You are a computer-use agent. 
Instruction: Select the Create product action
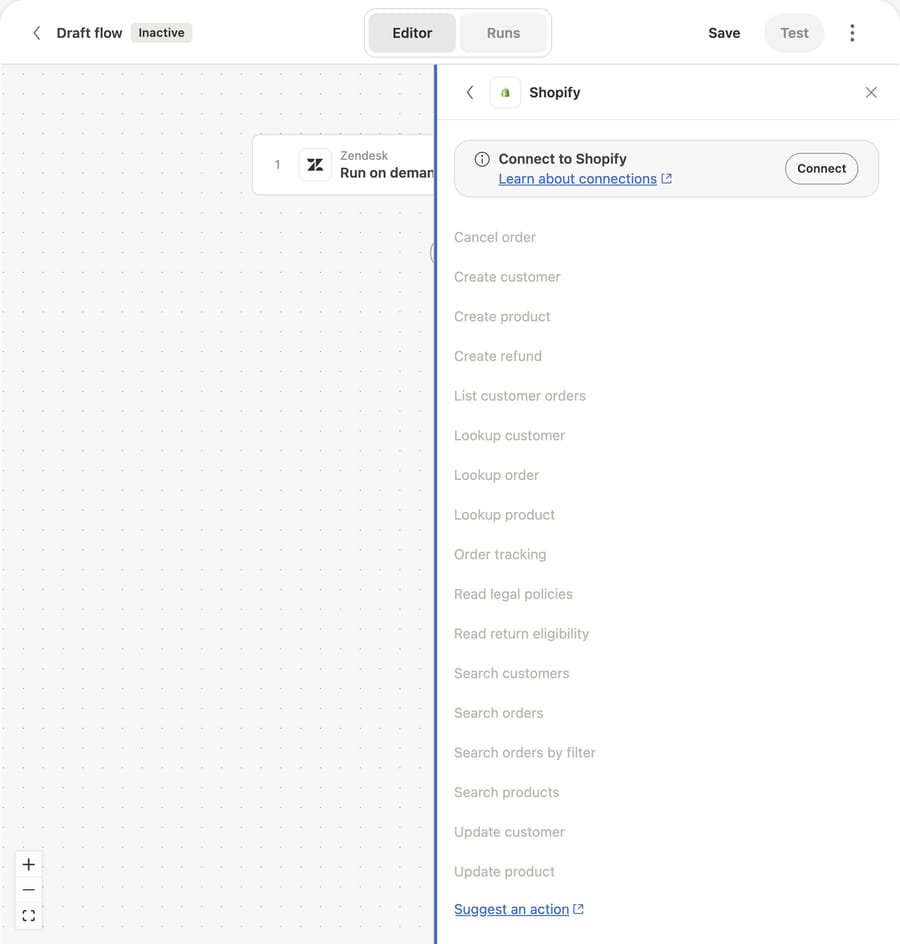point(502,317)
